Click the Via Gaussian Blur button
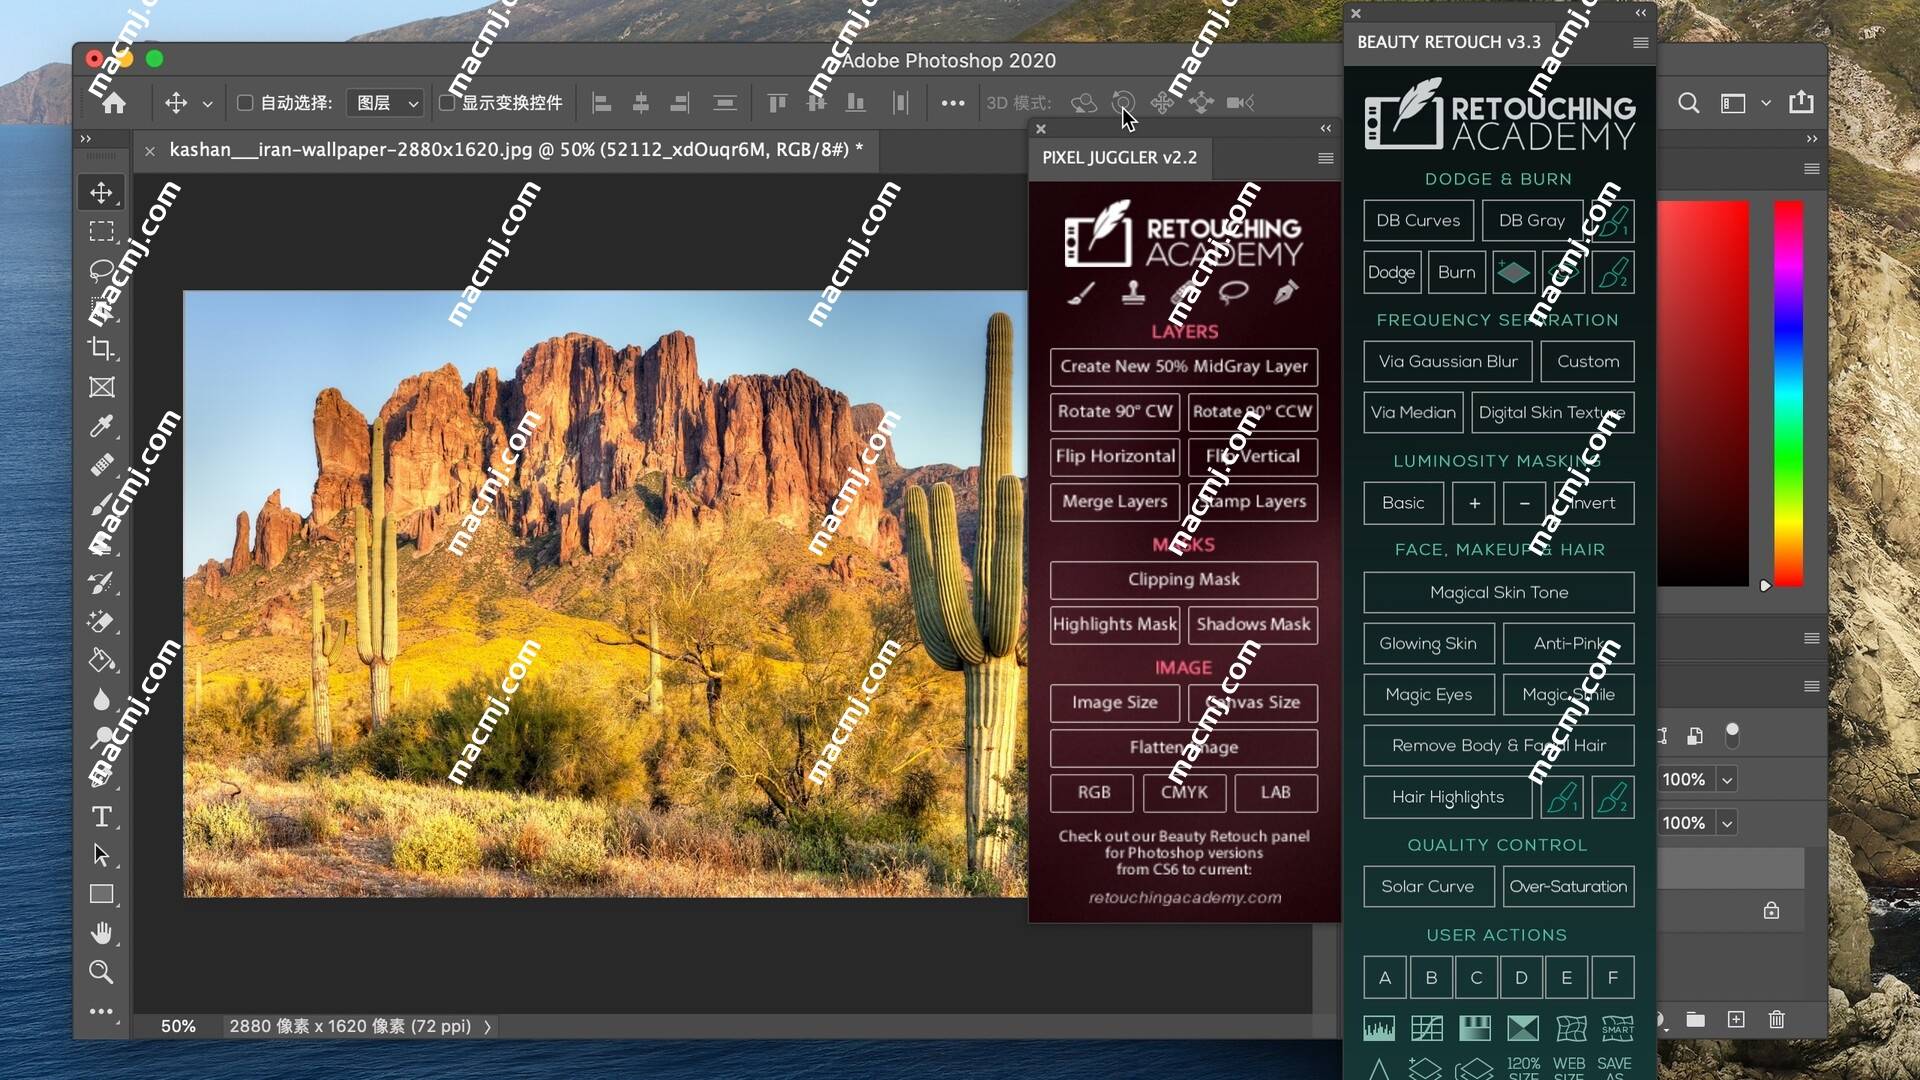 coord(1447,361)
